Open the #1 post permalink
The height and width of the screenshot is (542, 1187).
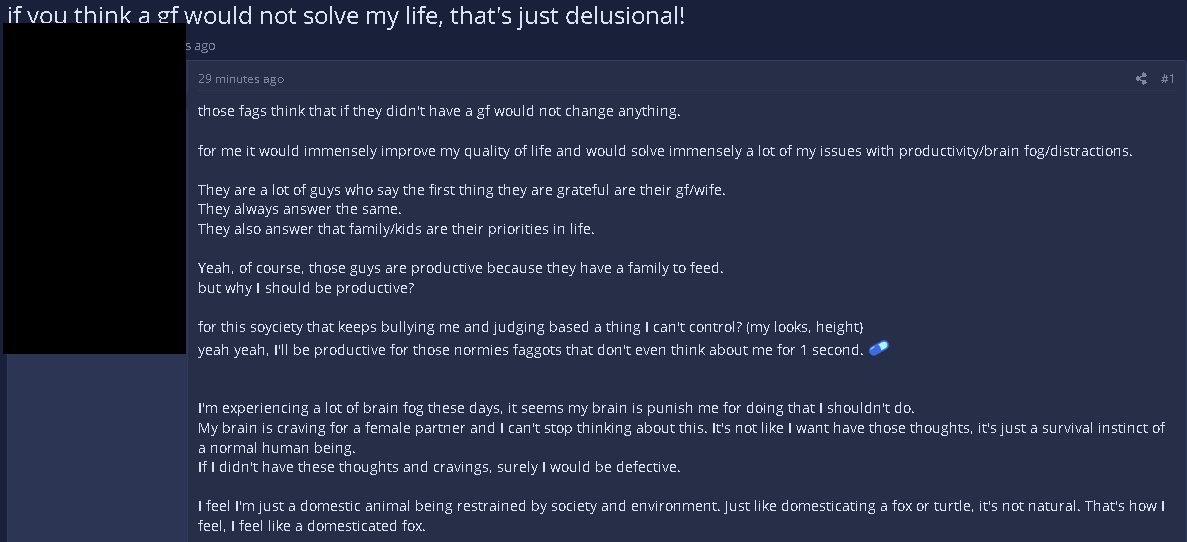tap(1167, 79)
